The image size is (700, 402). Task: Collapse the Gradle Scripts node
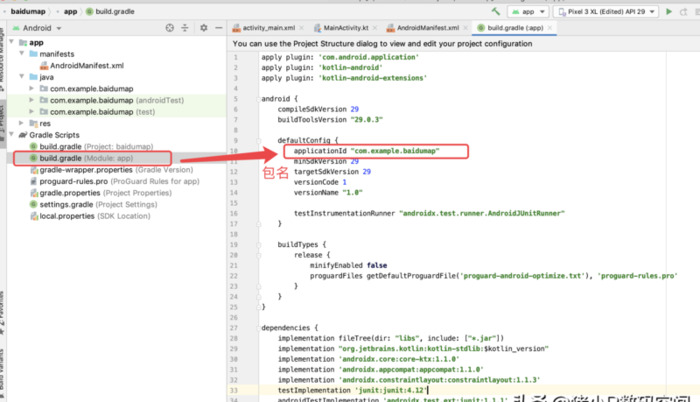tap(12, 135)
